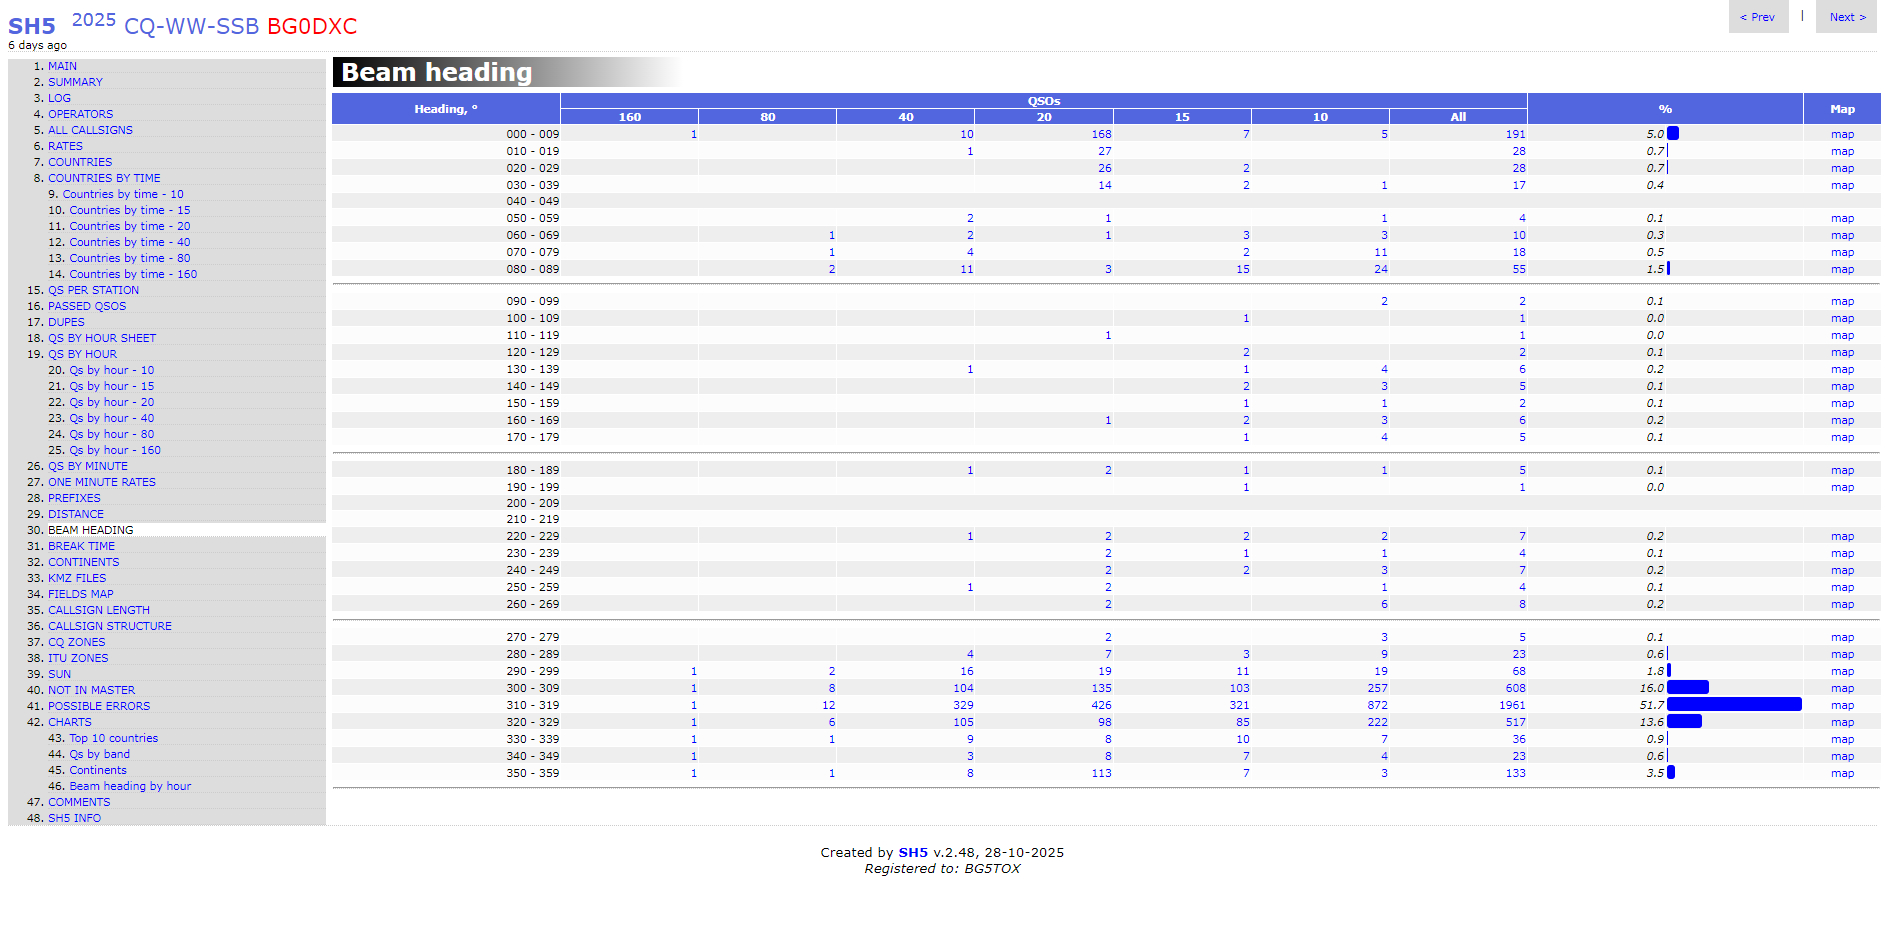Select Qs by hour - 40
The image size is (1885, 927).
pos(111,418)
